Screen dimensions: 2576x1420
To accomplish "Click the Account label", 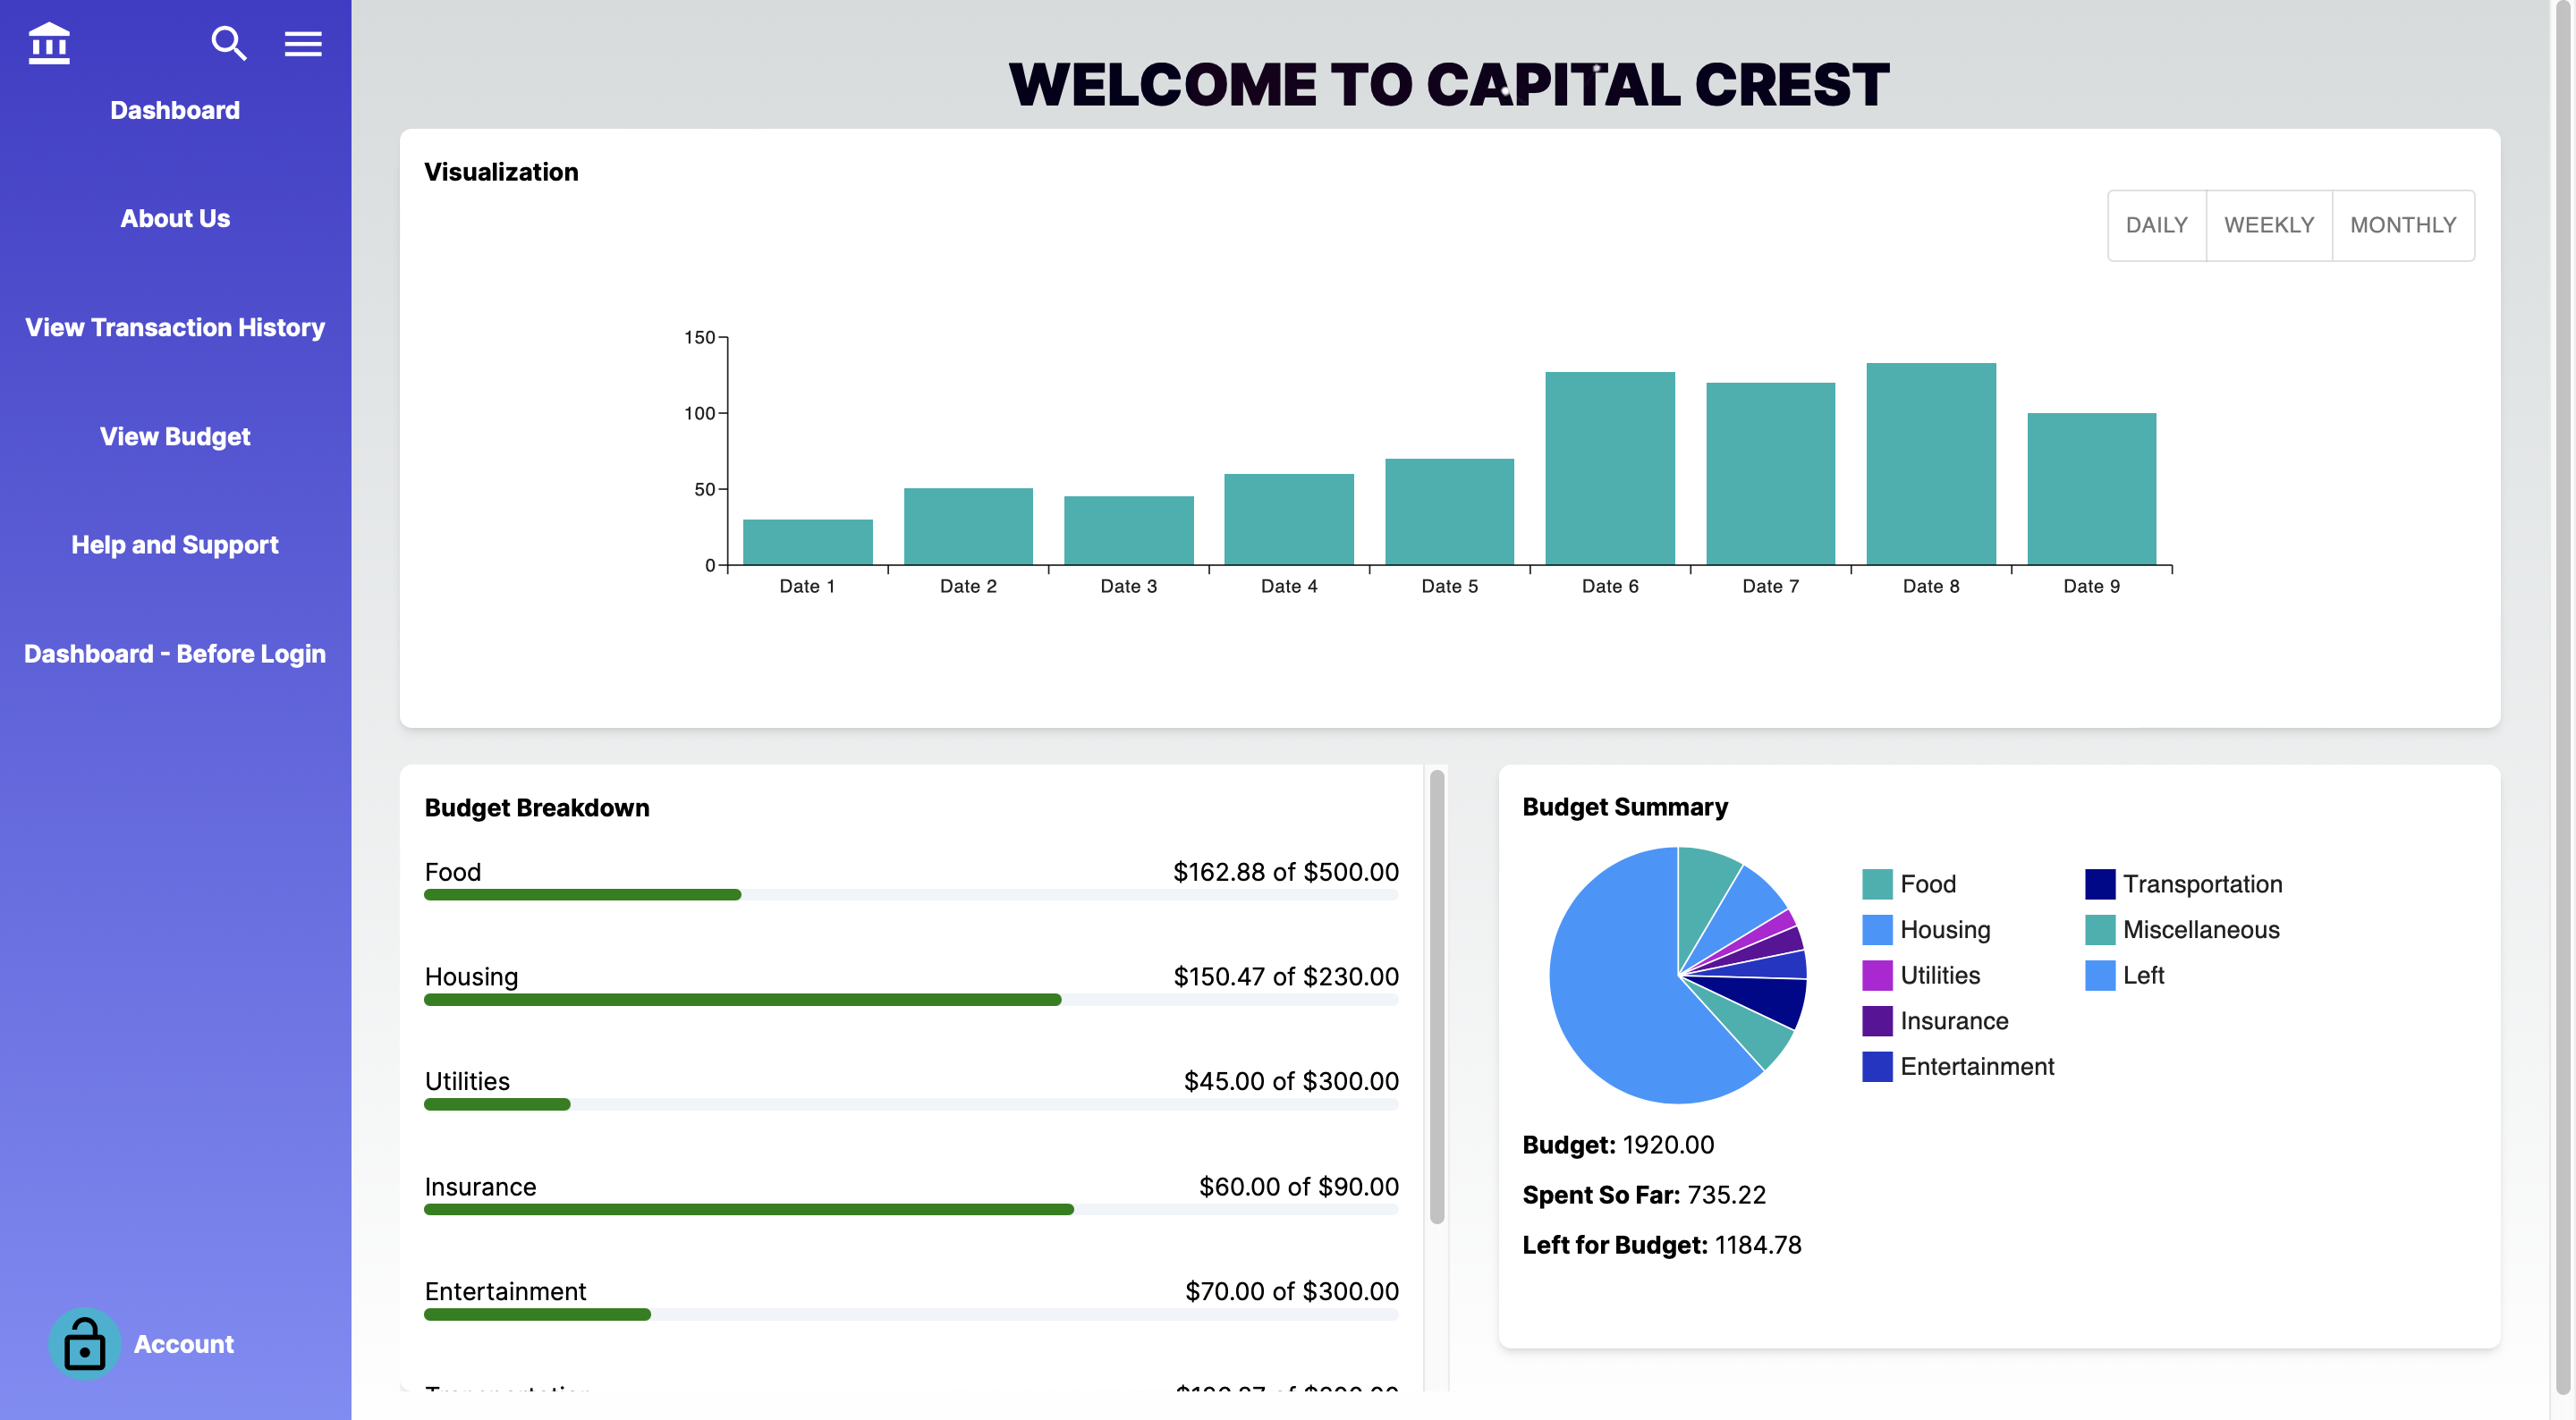I will 184,1344.
